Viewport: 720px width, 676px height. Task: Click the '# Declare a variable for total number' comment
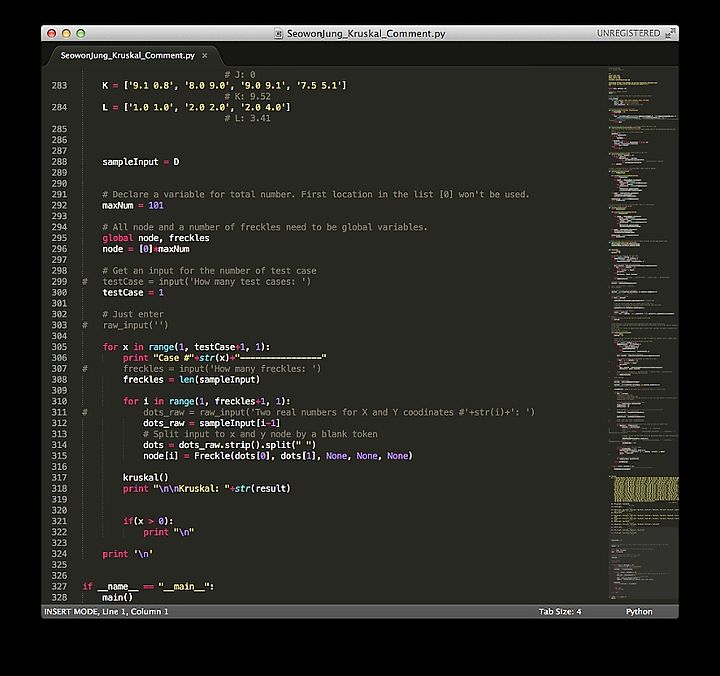(316, 194)
